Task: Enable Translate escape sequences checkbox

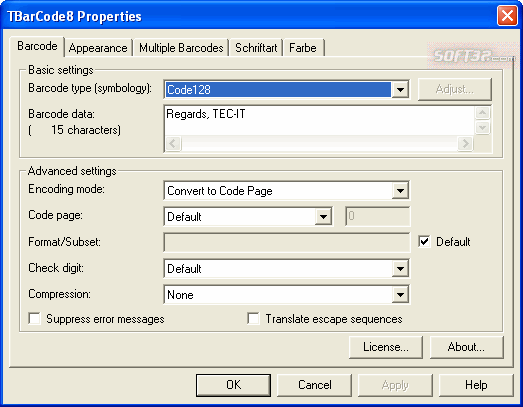Action: click(253, 319)
